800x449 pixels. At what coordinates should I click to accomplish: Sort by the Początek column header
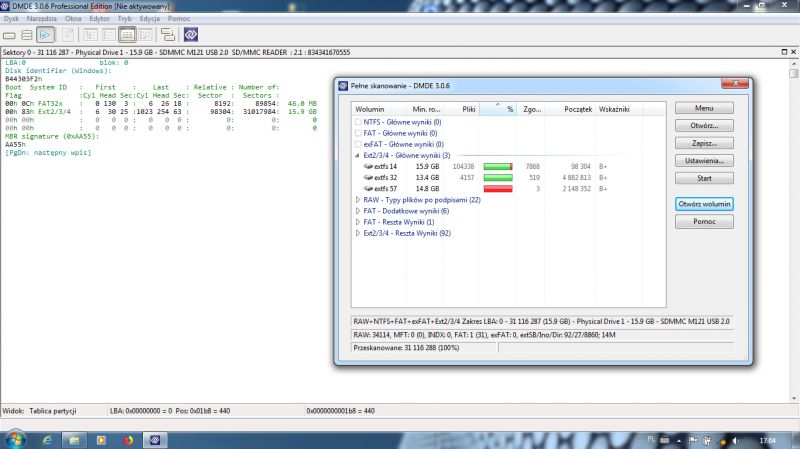point(570,109)
